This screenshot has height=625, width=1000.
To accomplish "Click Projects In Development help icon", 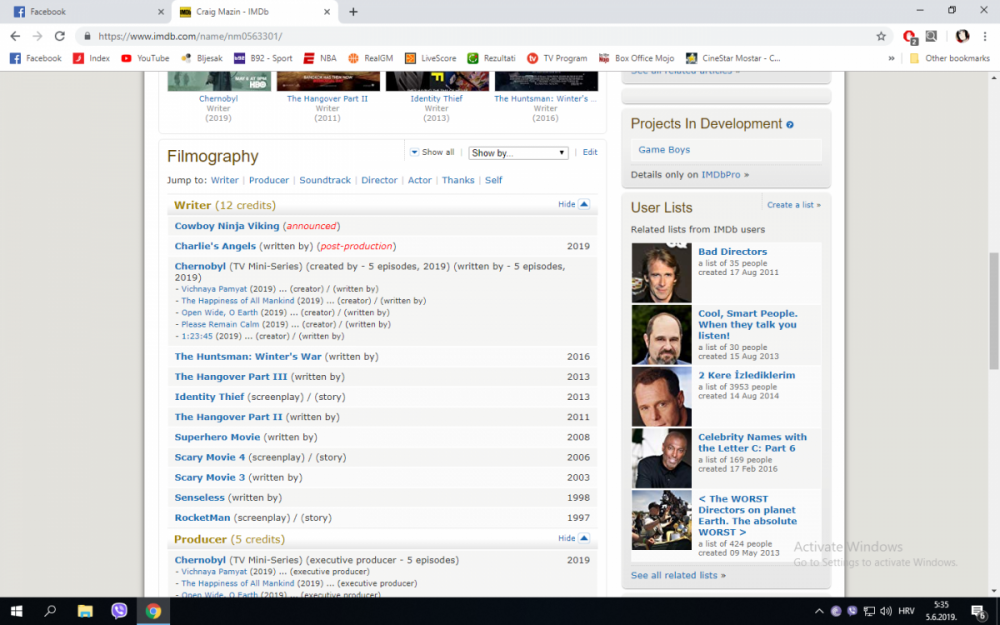I will point(790,125).
